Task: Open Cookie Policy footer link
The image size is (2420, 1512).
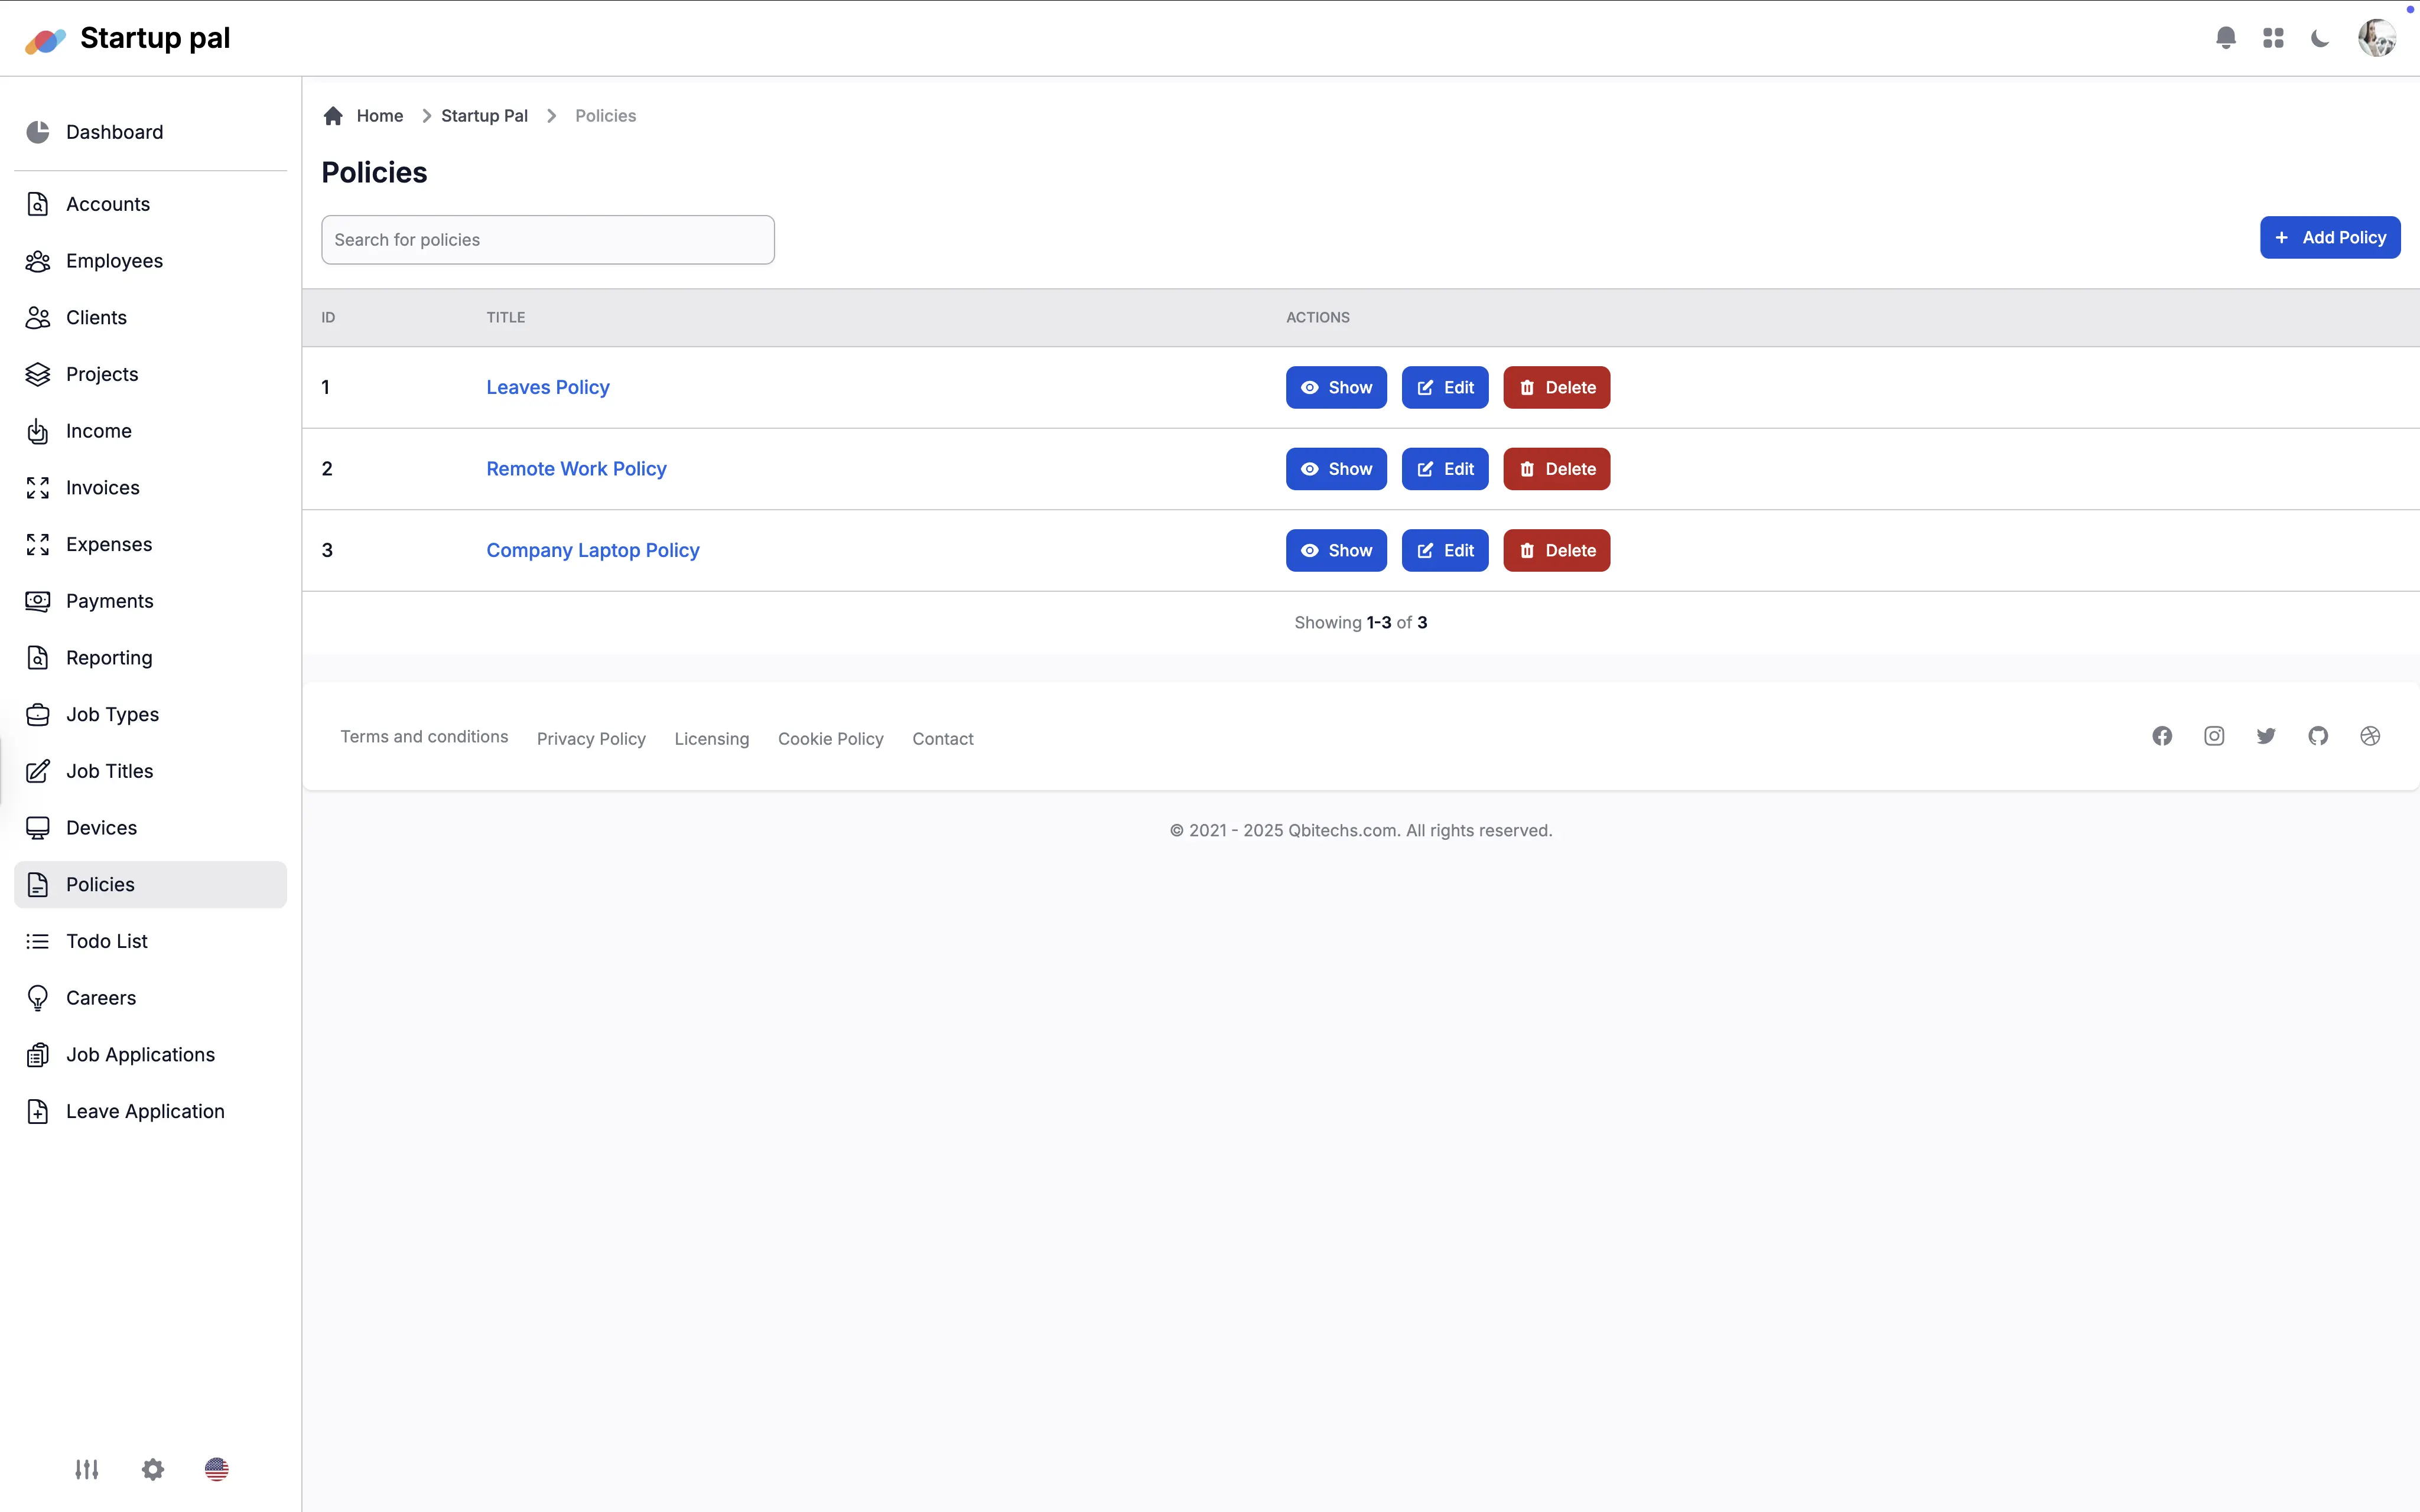Action: (831, 739)
